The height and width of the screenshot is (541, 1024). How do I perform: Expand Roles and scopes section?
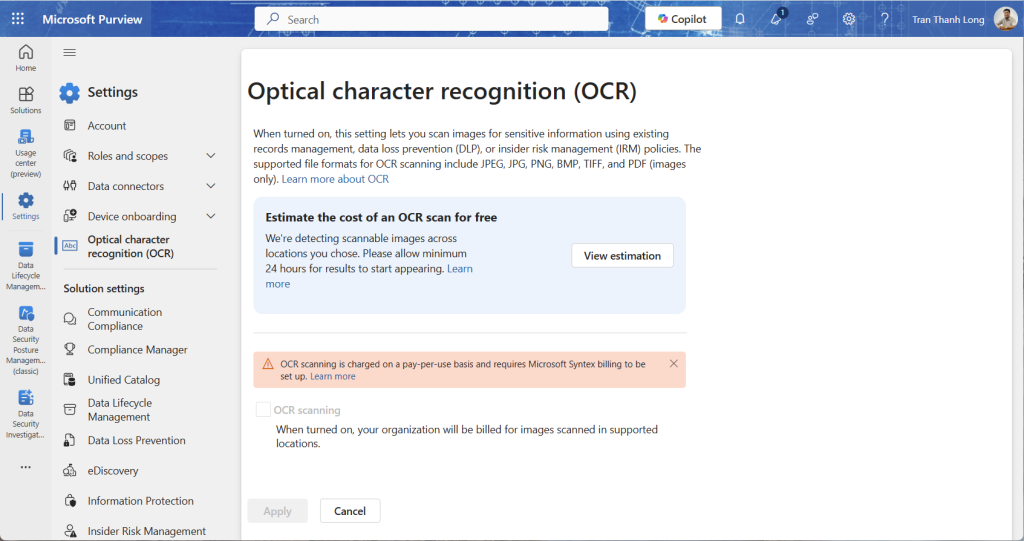click(x=211, y=156)
